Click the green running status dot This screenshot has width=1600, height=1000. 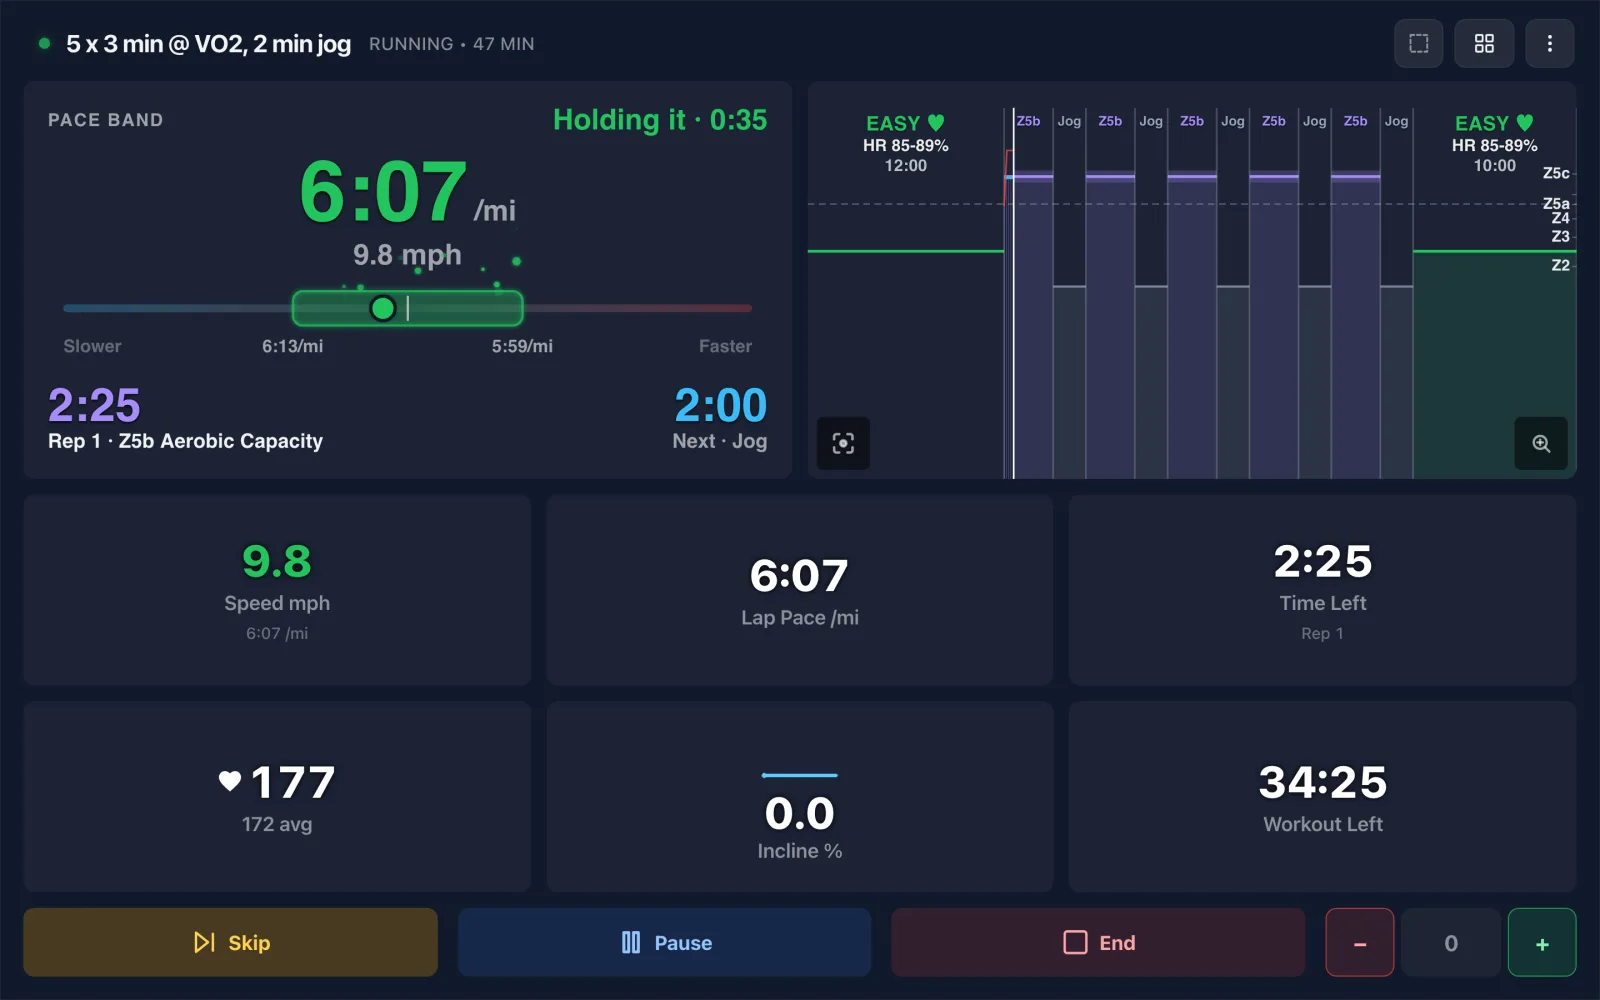point(44,43)
